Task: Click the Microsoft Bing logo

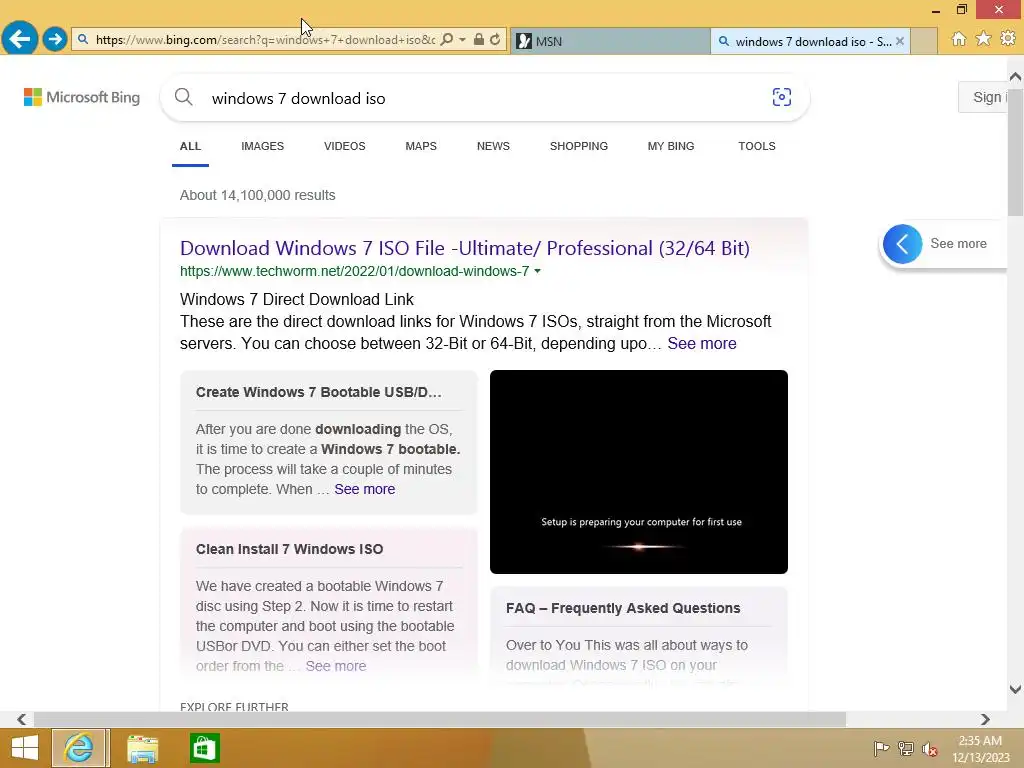Action: (x=82, y=97)
